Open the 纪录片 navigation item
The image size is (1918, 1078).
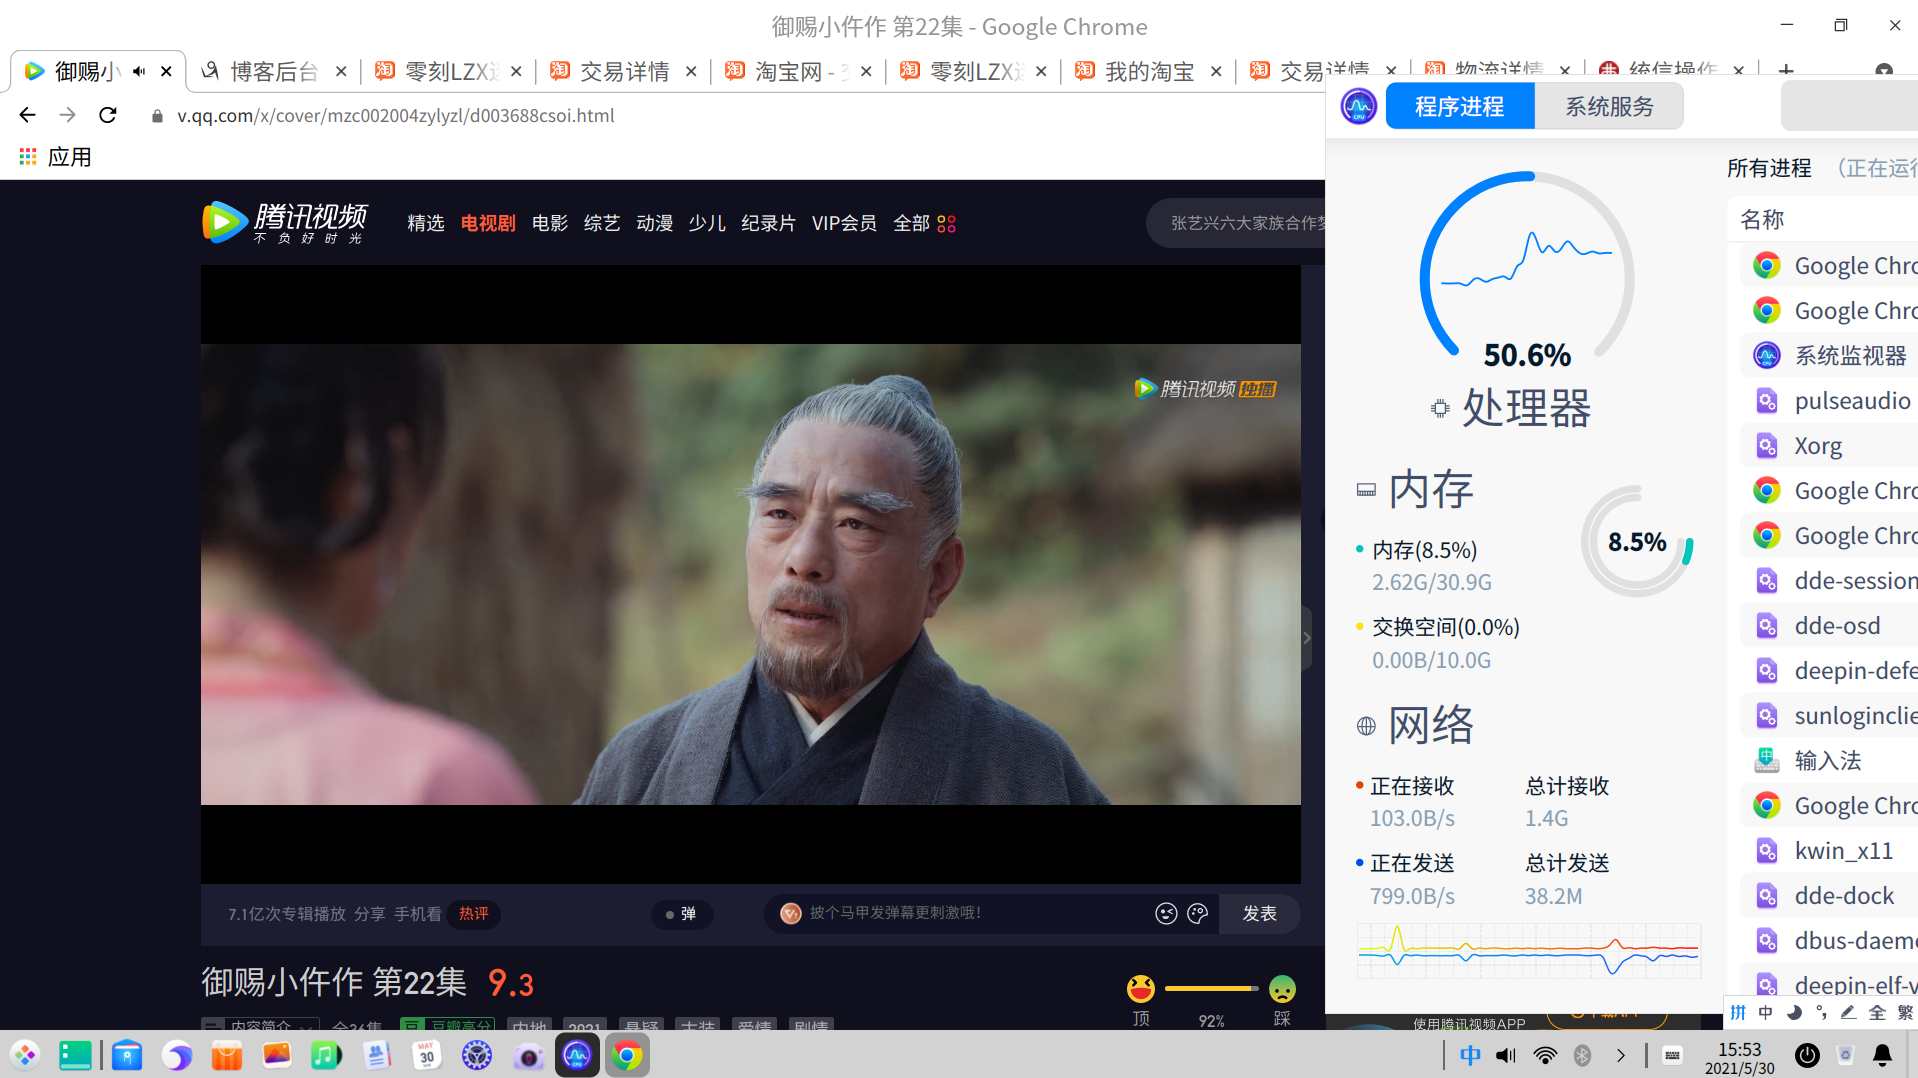point(769,223)
